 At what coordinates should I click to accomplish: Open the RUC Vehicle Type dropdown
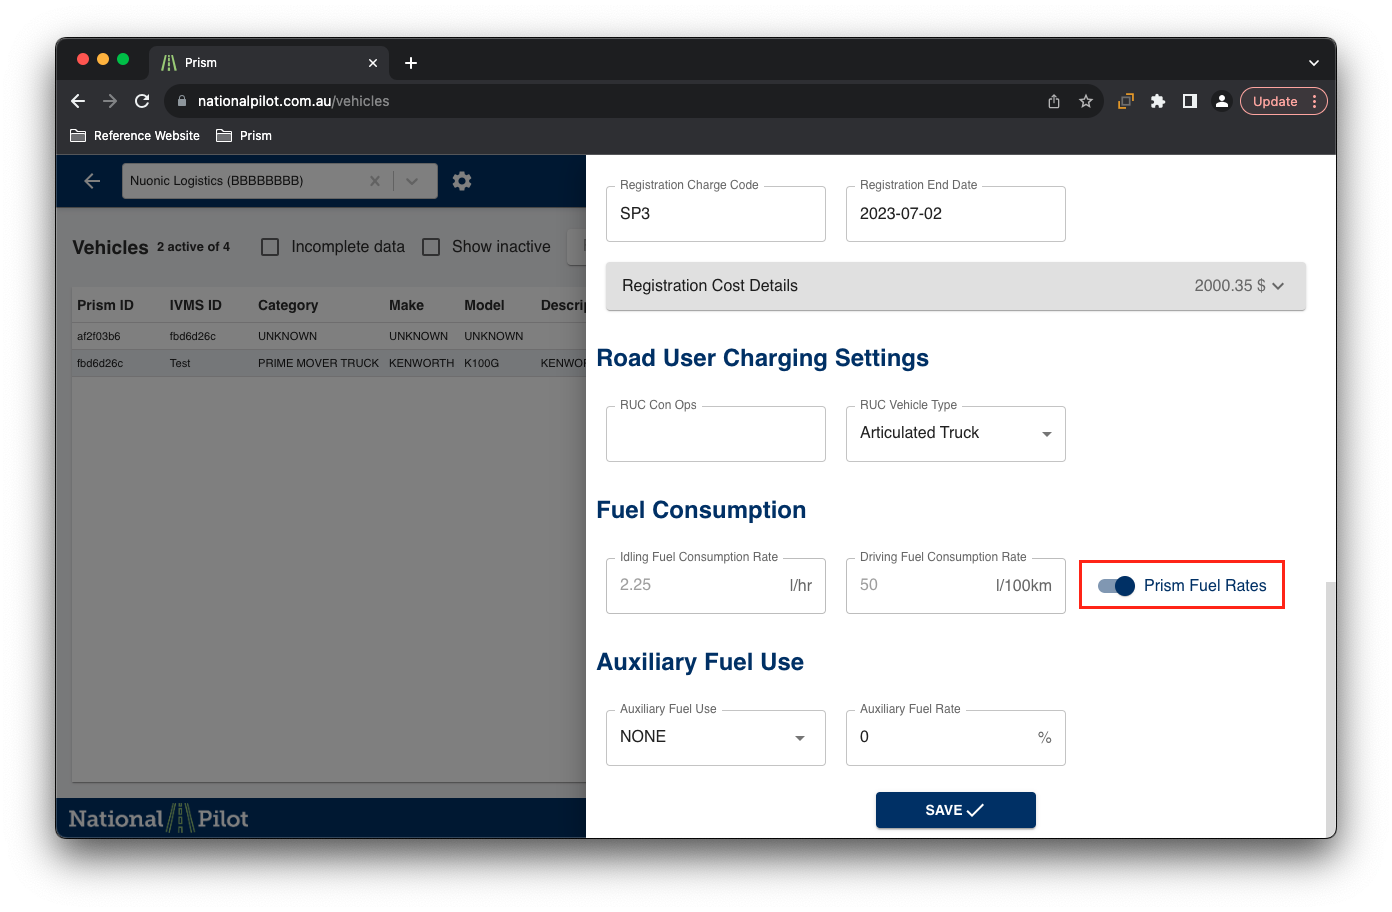click(955, 434)
